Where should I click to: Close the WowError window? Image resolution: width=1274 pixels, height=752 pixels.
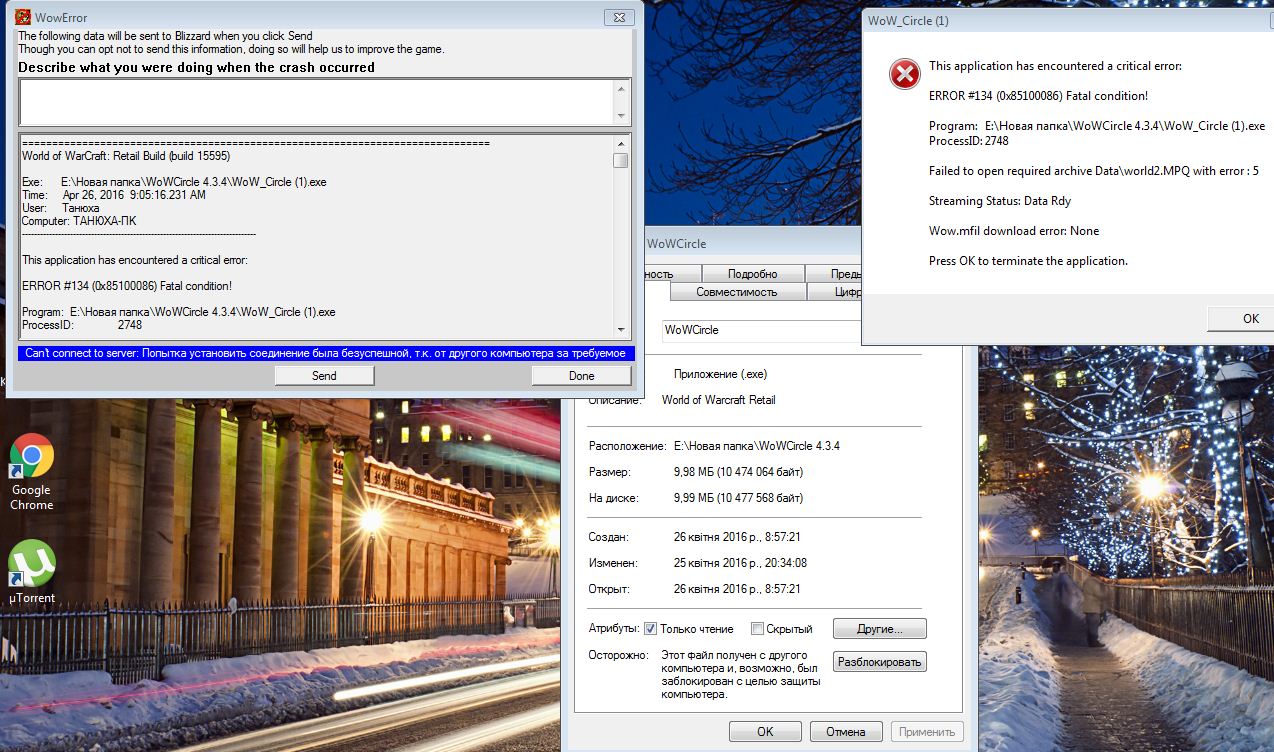pyautogui.click(x=620, y=17)
